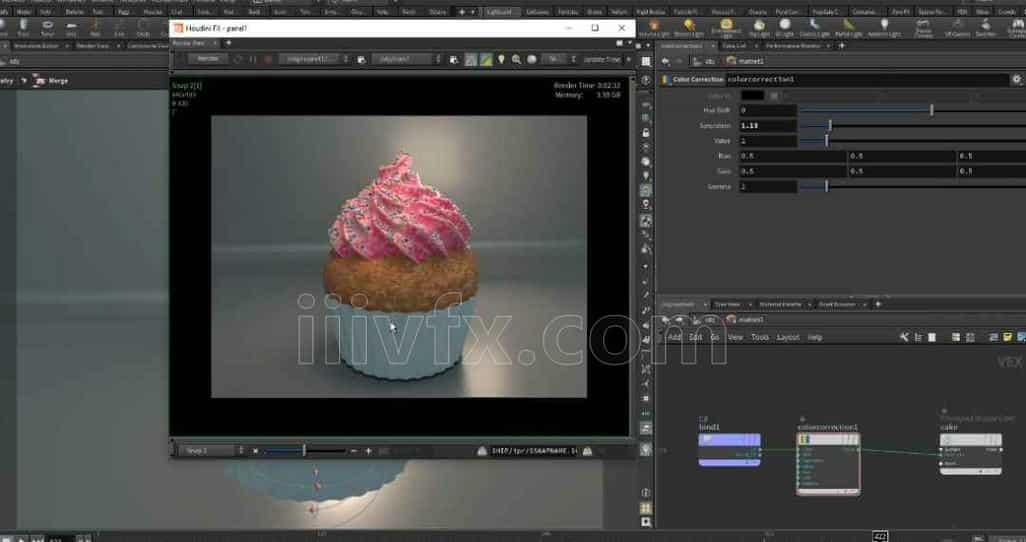The width and height of the screenshot is (1026, 542).
Task: Select the GI Light shelf tool
Action: 785,27
